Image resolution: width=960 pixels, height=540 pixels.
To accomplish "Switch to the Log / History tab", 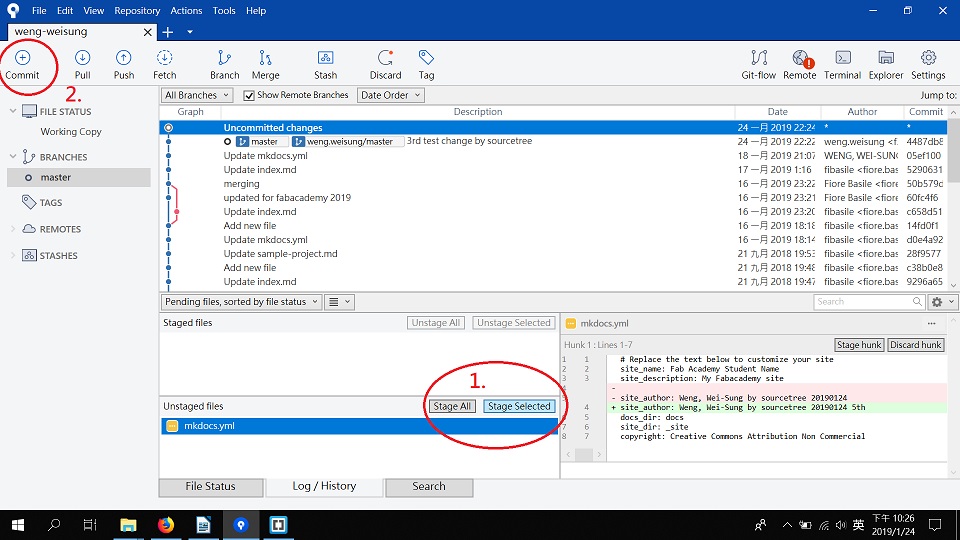I will [324, 487].
